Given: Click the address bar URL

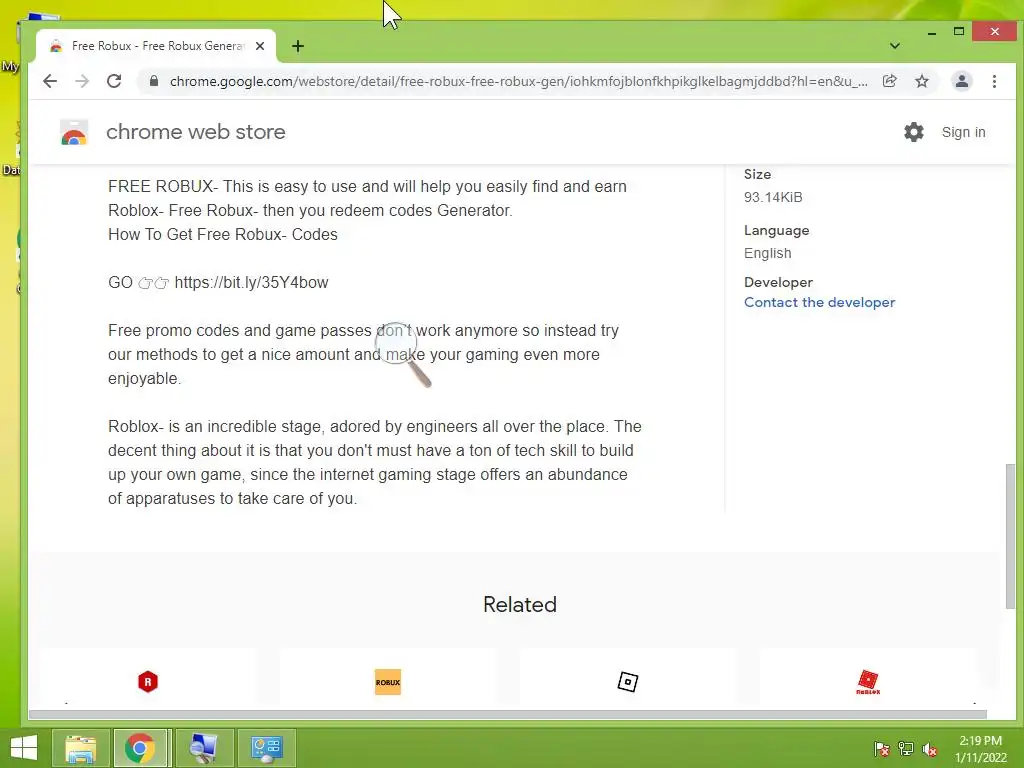Looking at the screenshot, I should [x=519, y=81].
